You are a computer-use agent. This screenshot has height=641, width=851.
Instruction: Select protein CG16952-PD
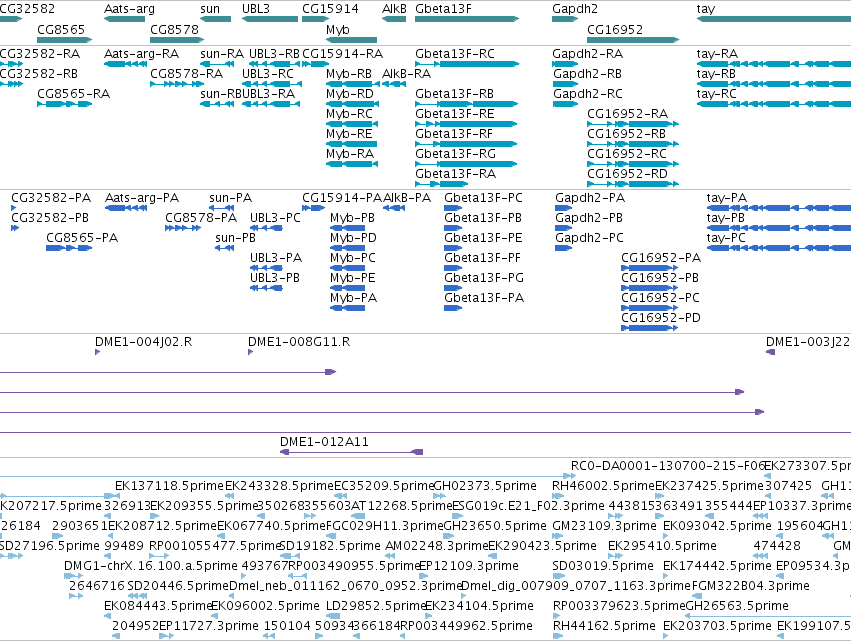(661, 318)
